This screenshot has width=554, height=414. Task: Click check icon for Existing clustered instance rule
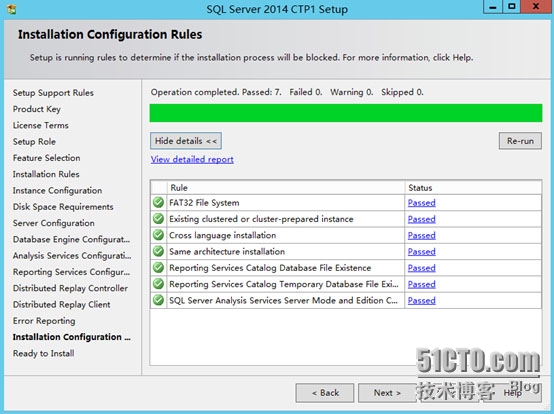[x=158, y=219]
